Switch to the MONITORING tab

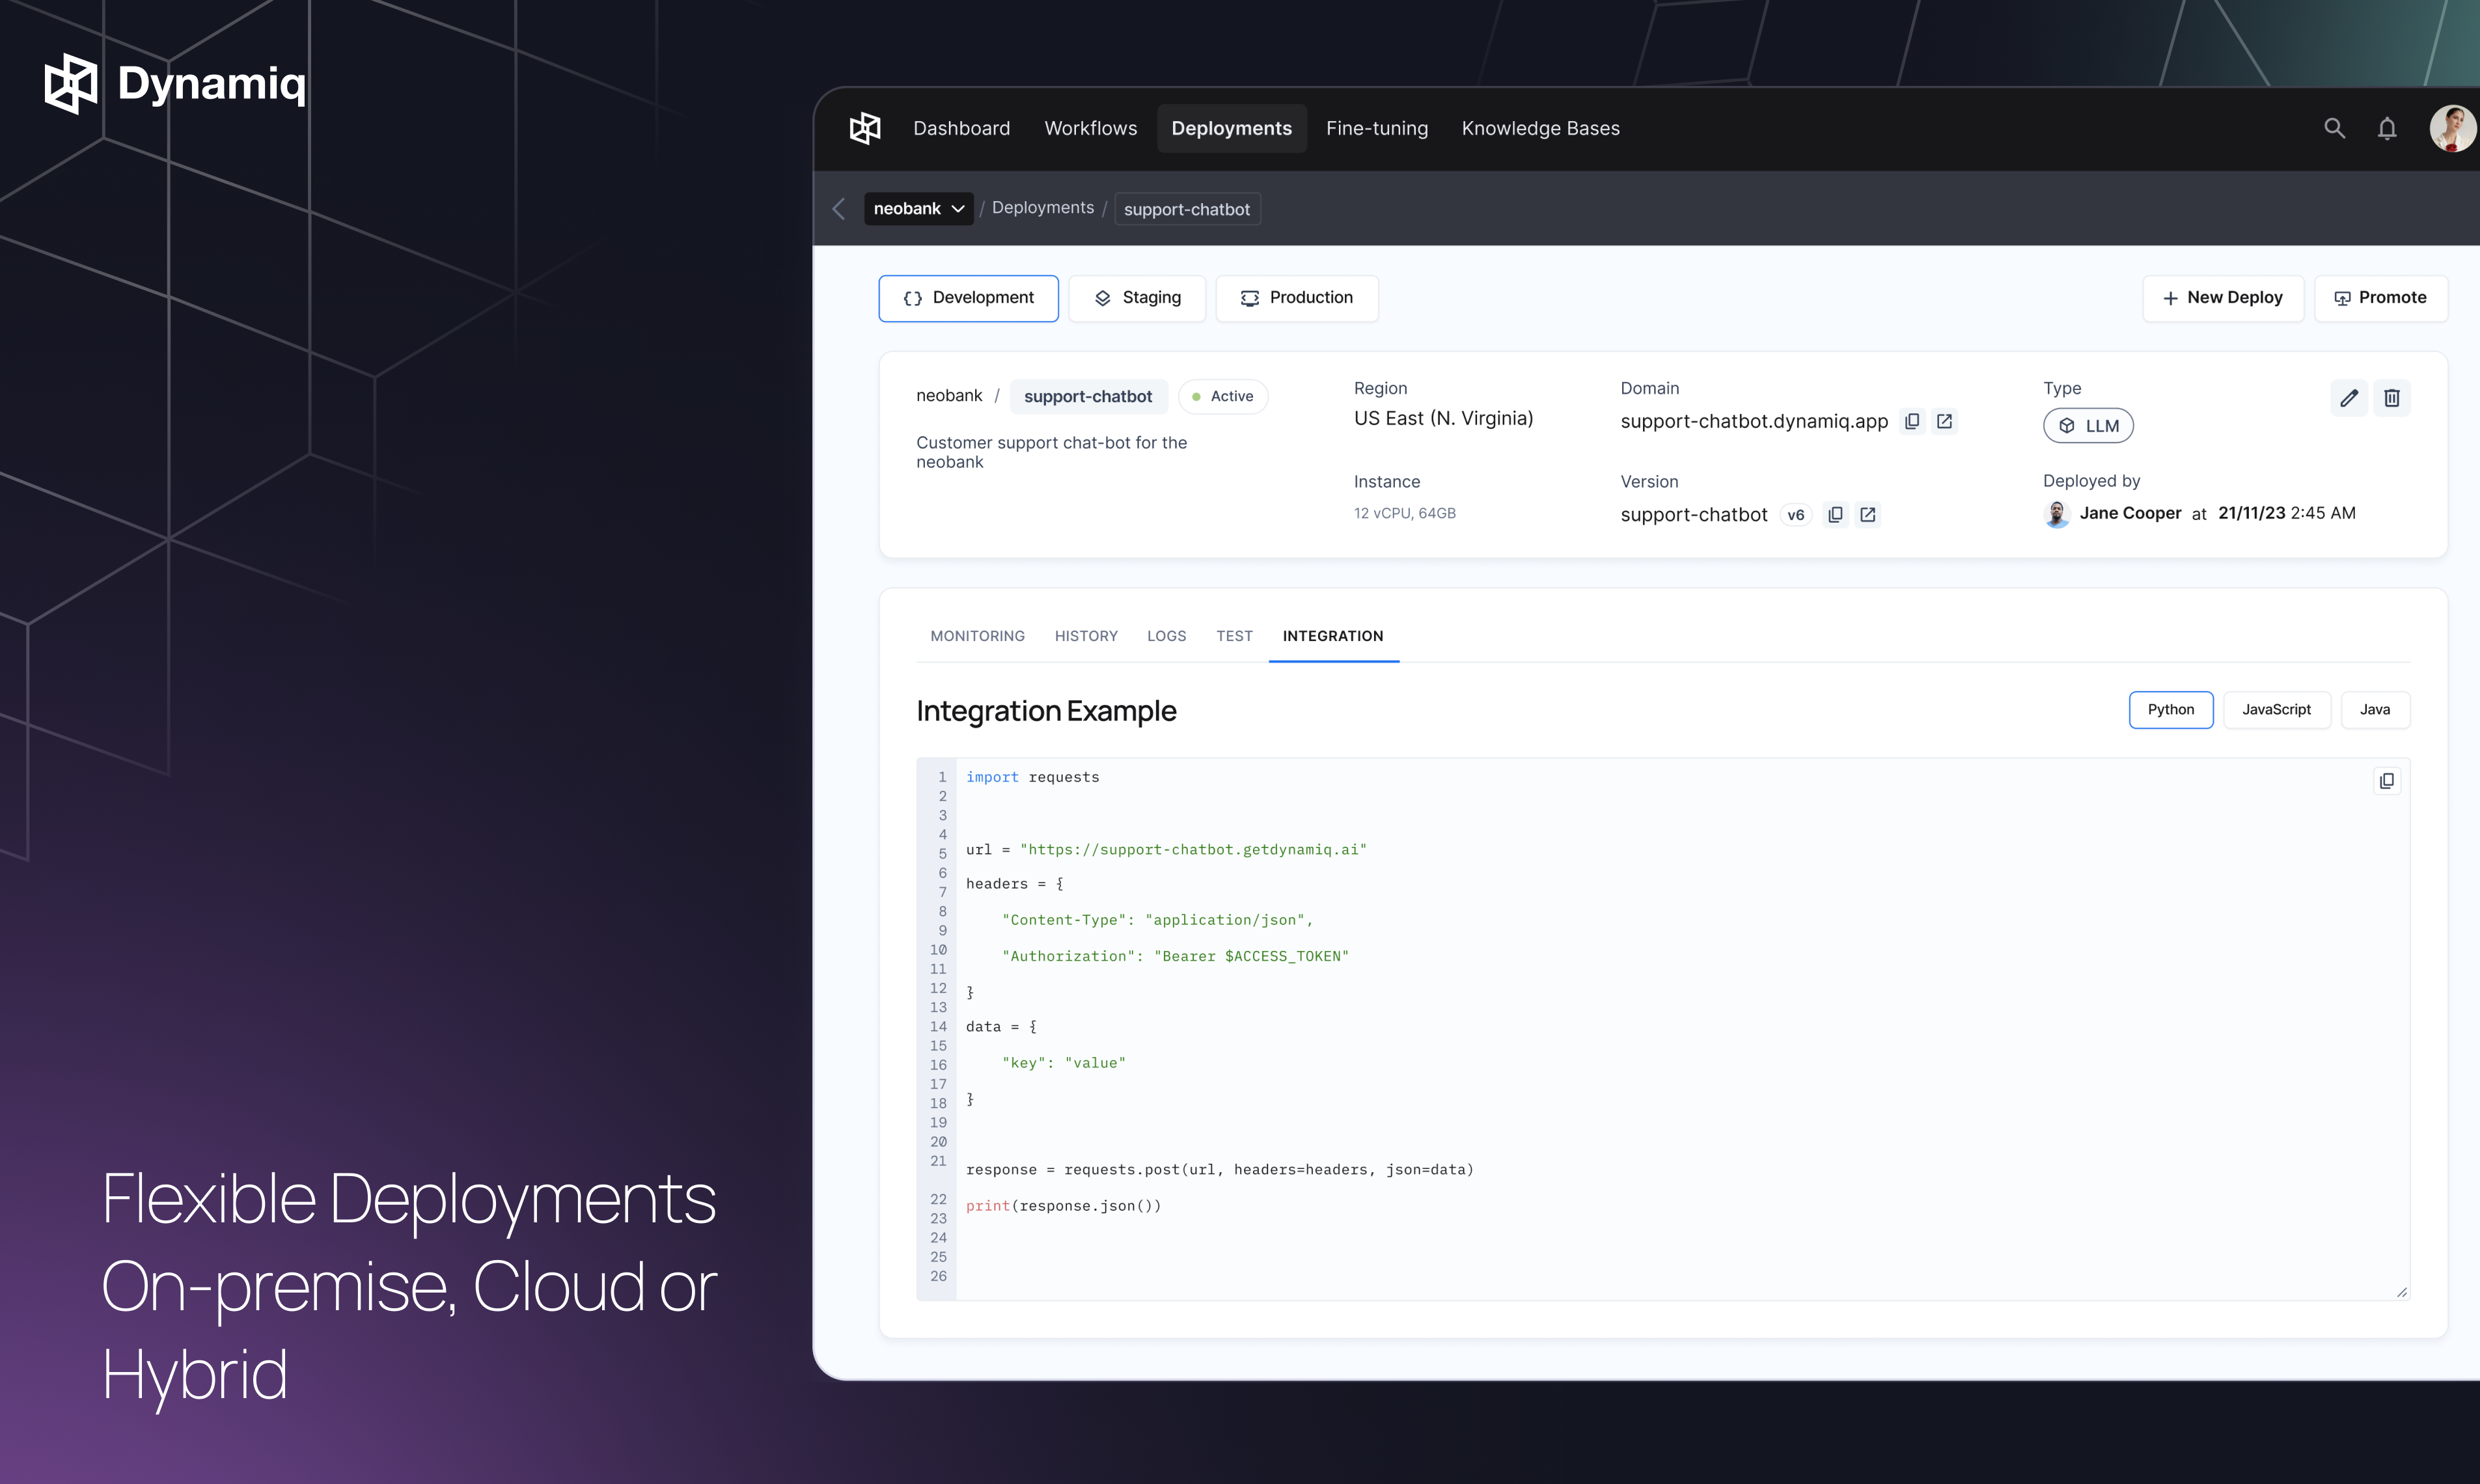977,636
